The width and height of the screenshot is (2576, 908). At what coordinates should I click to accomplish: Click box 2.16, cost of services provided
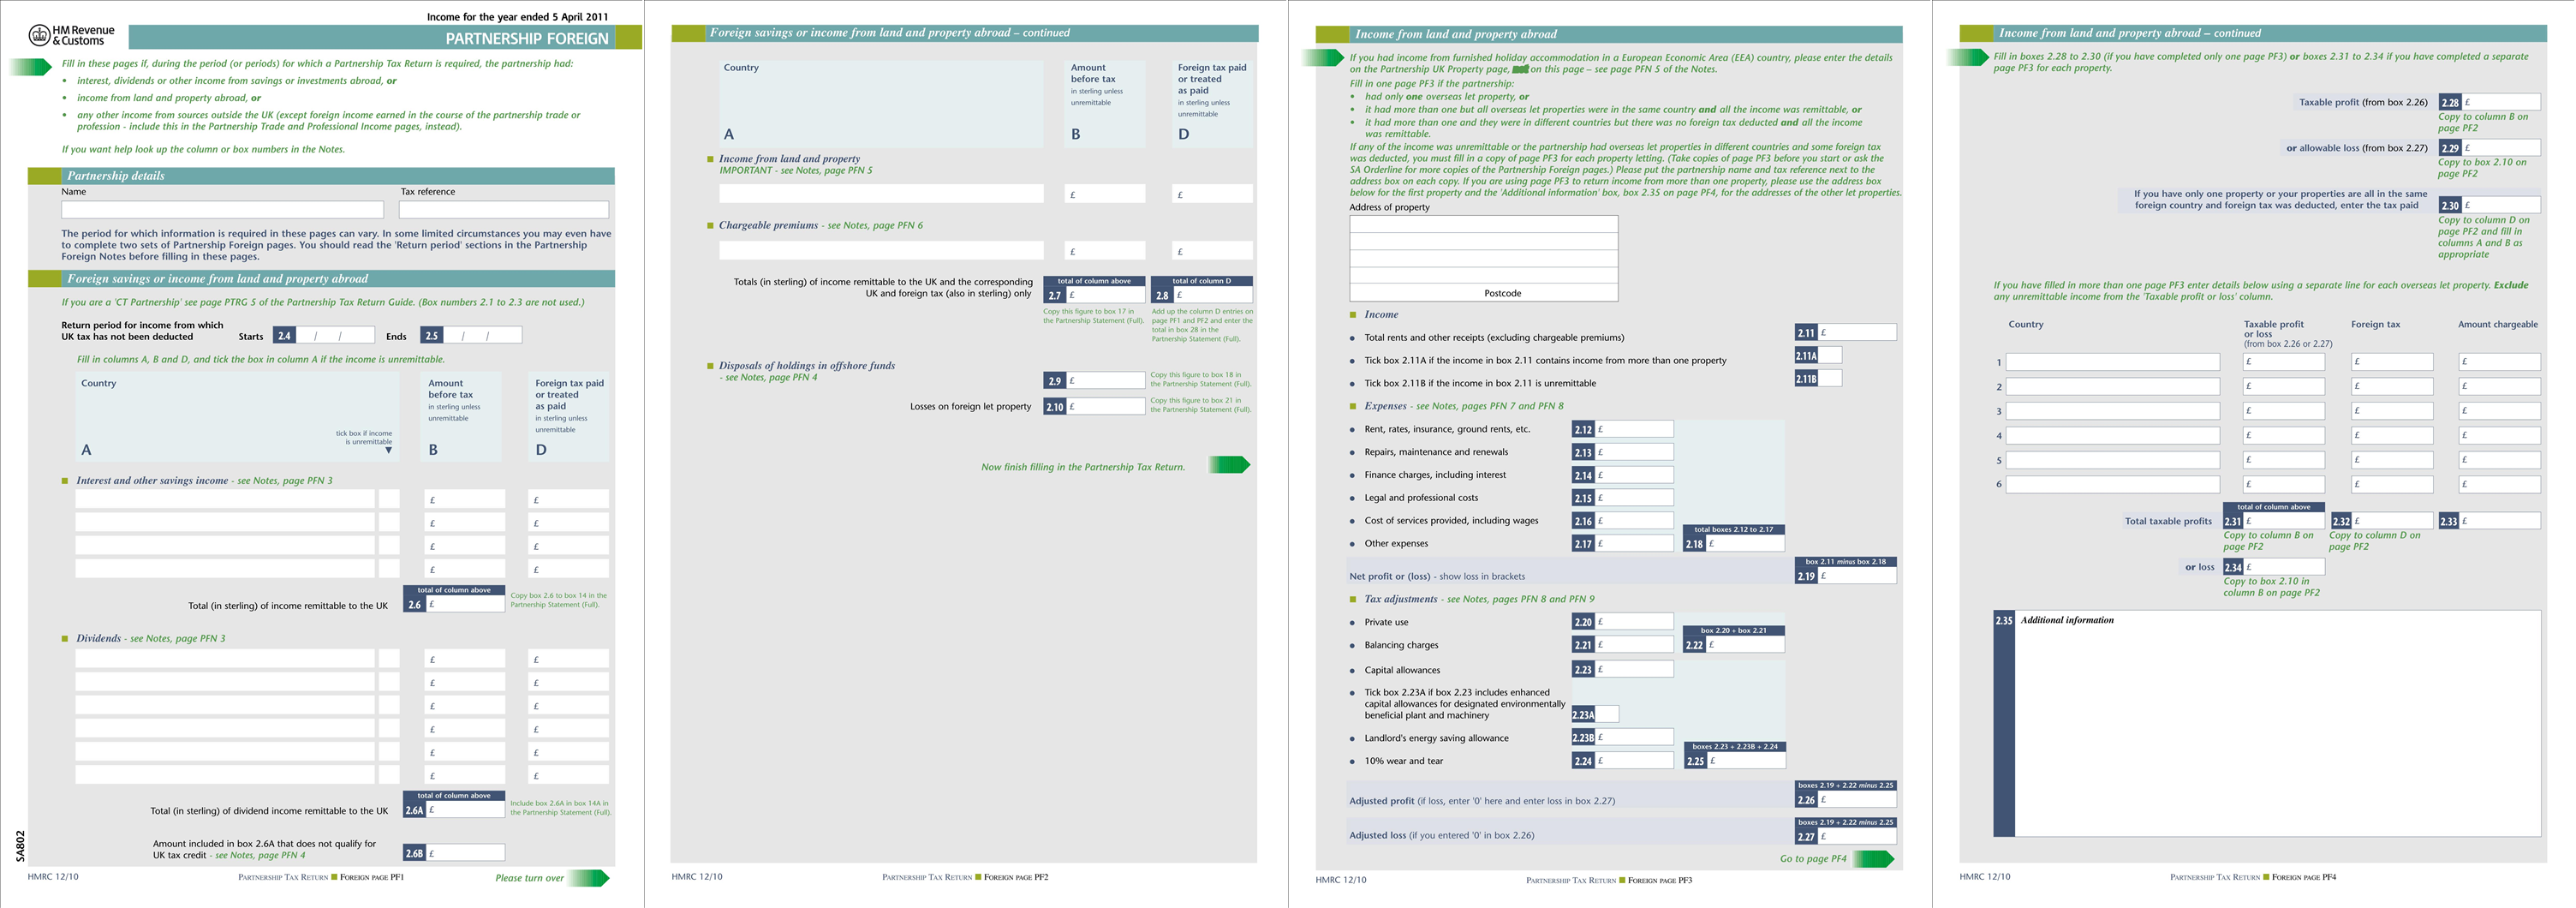point(1634,520)
